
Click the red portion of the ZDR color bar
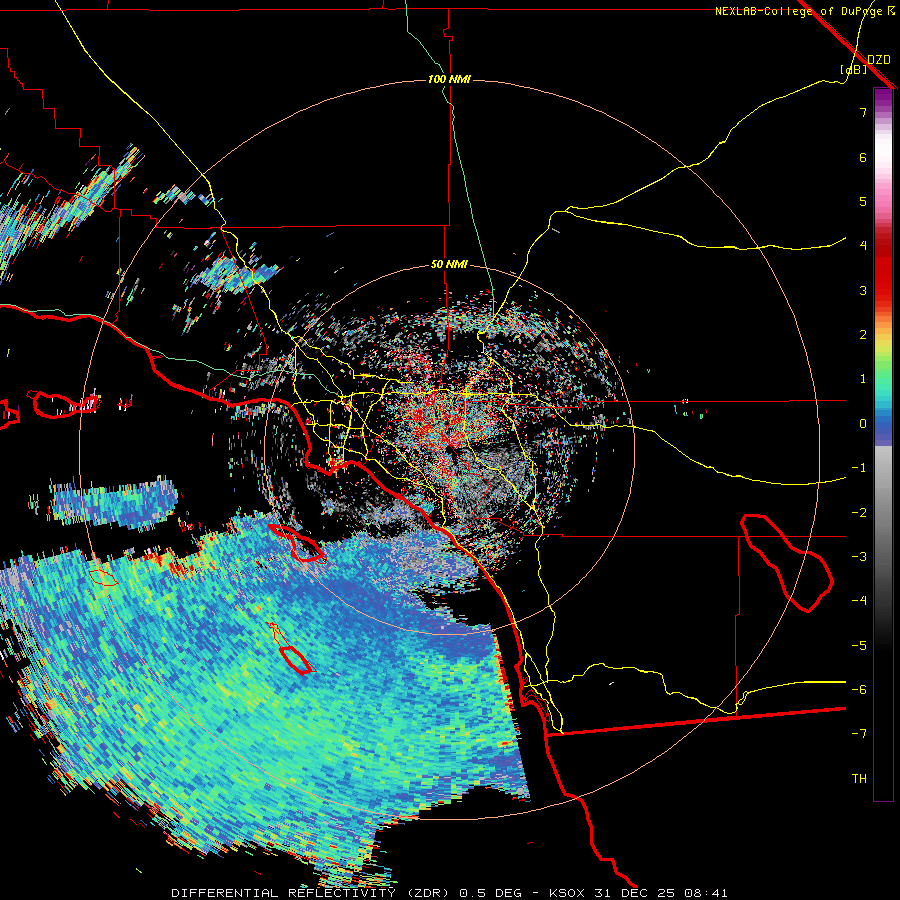tap(883, 270)
